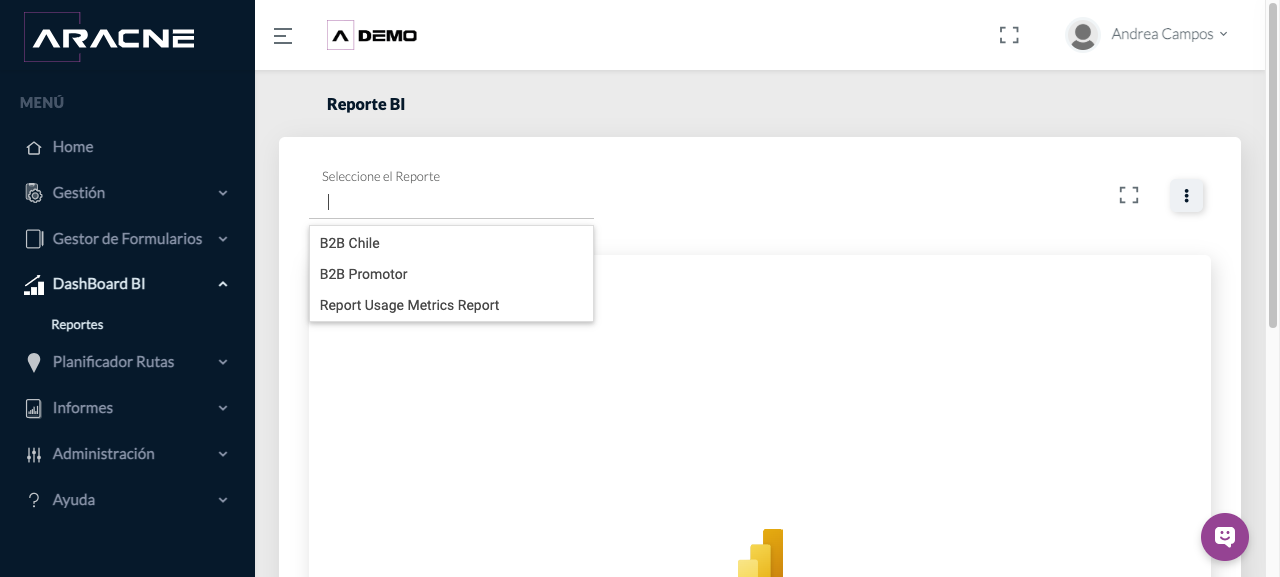Expand the Informes submenu chevron
This screenshot has height=577, width=1280.
coord(223,408)
